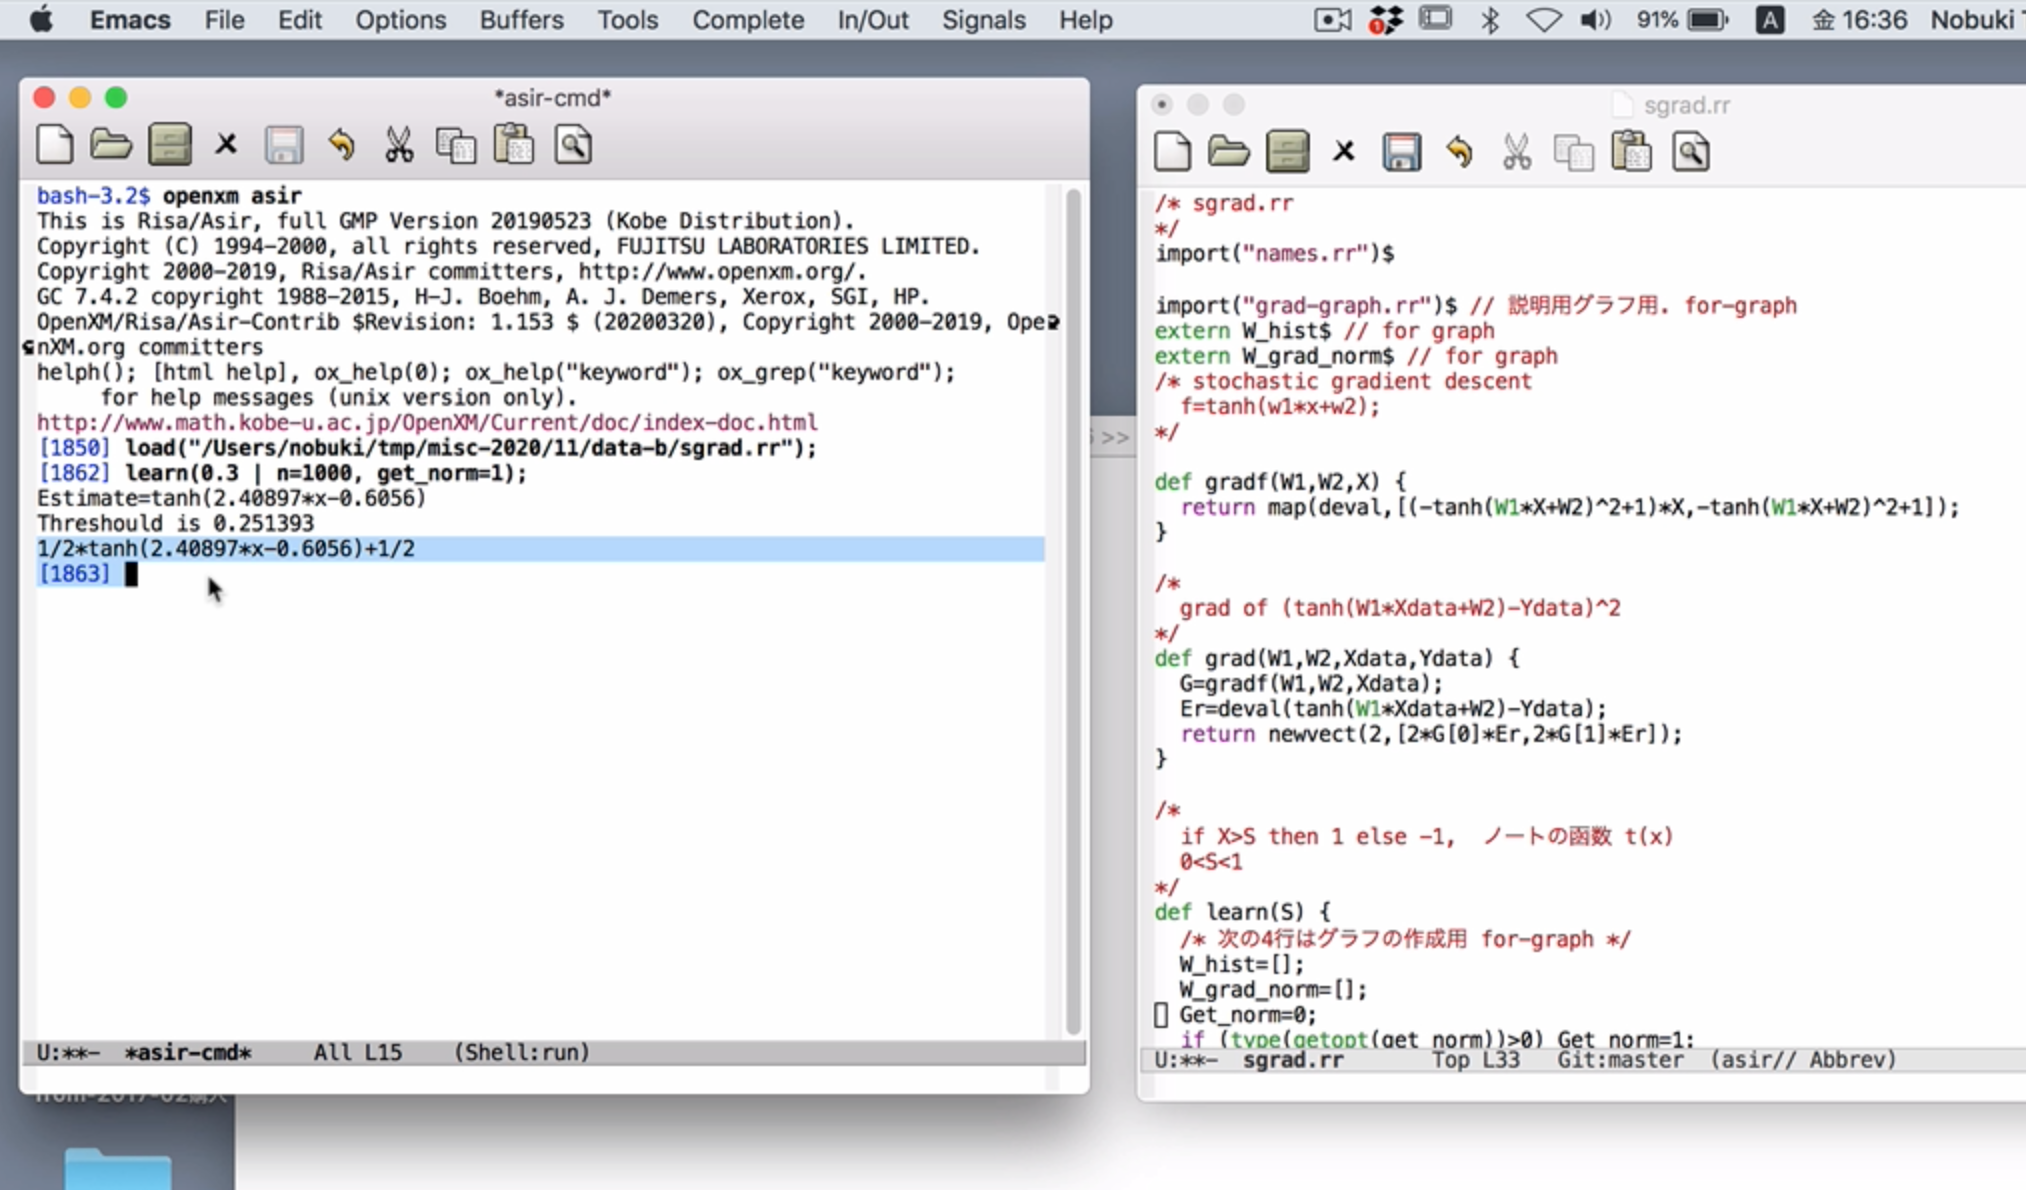This screenshot has height=1190, width=2026.
Task: Click the screen recording menu bar icon
Action: coord(1333,20)
